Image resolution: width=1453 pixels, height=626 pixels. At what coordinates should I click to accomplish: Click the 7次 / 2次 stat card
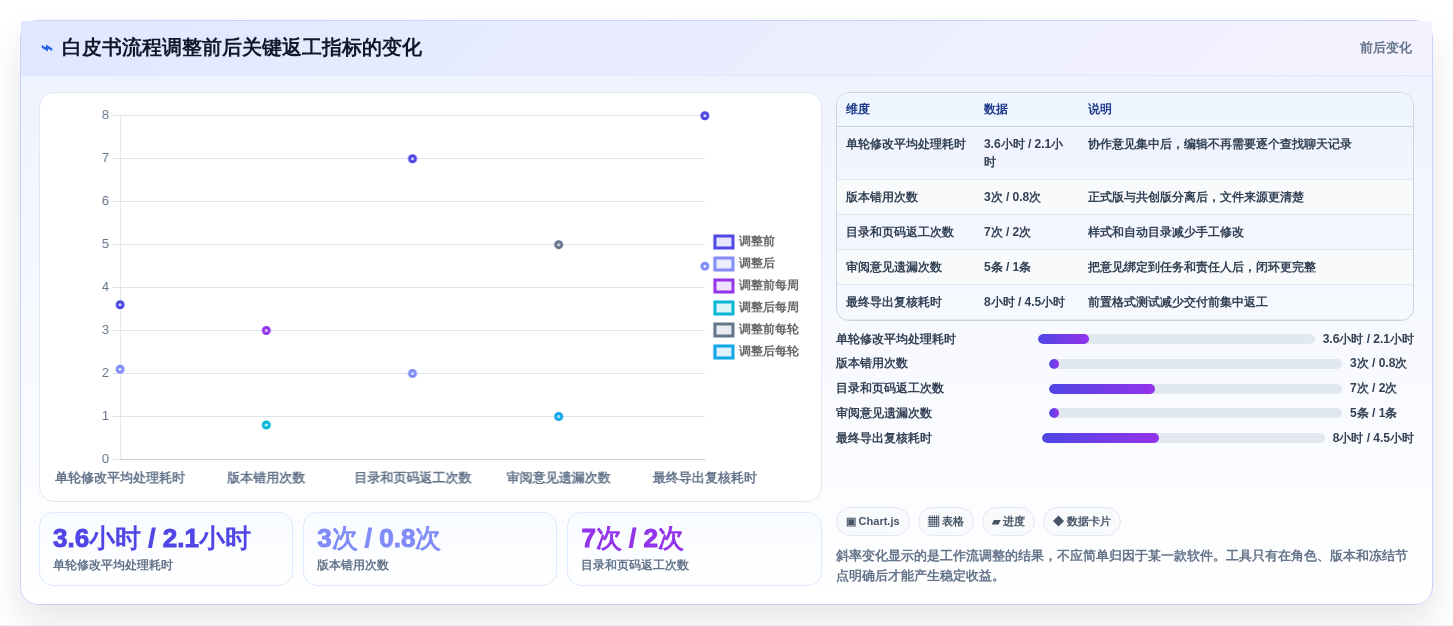click(x=694, y=549)
